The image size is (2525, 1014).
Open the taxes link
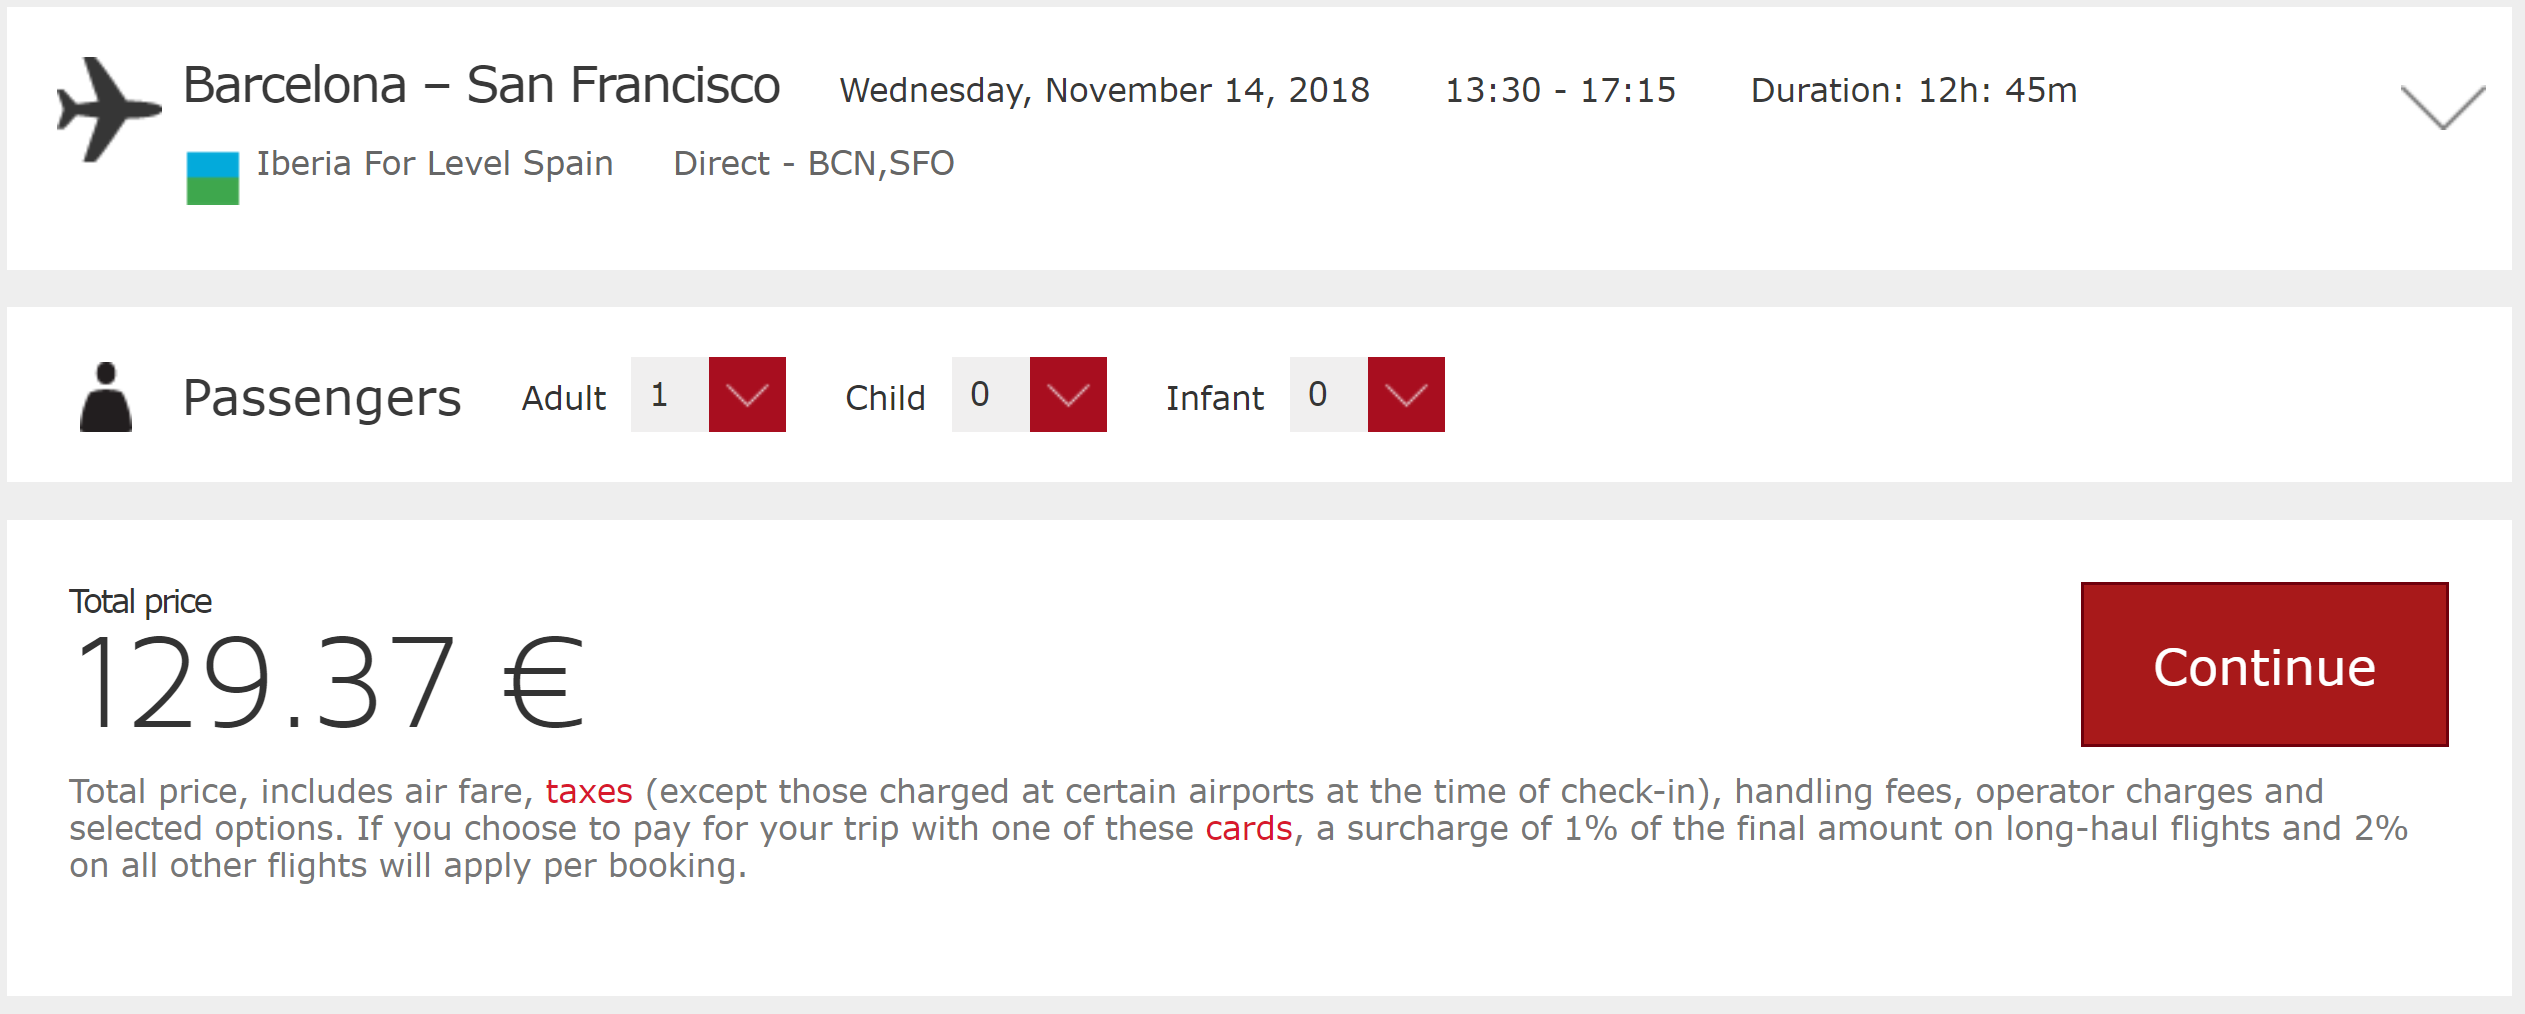click(x=589, y=791)
